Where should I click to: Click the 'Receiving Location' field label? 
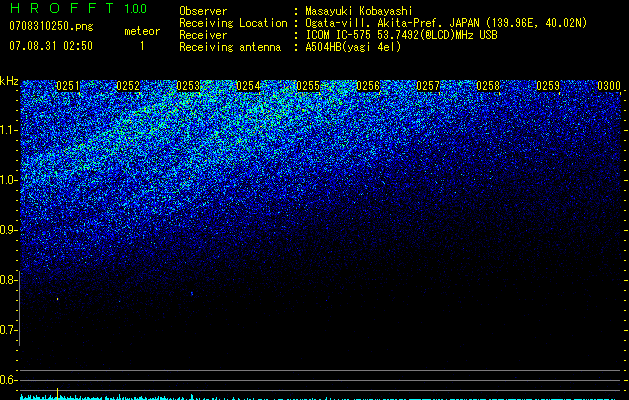click(x=233, y=23)
